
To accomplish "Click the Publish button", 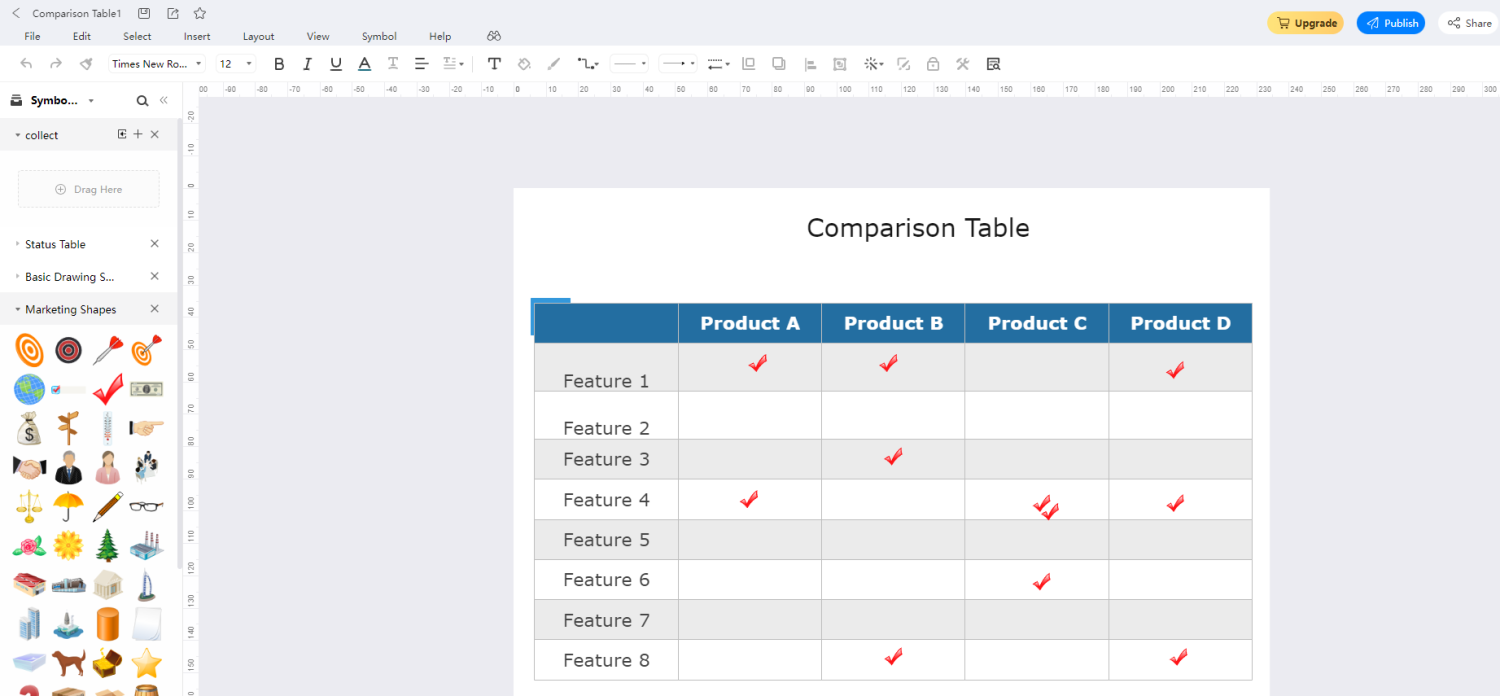I will (x=1391, y=23).
